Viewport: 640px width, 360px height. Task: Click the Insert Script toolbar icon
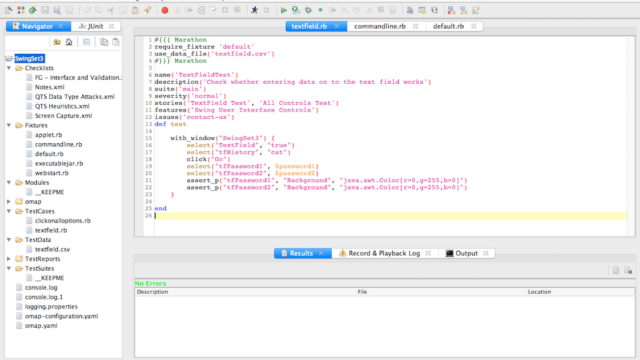(201, 10)
